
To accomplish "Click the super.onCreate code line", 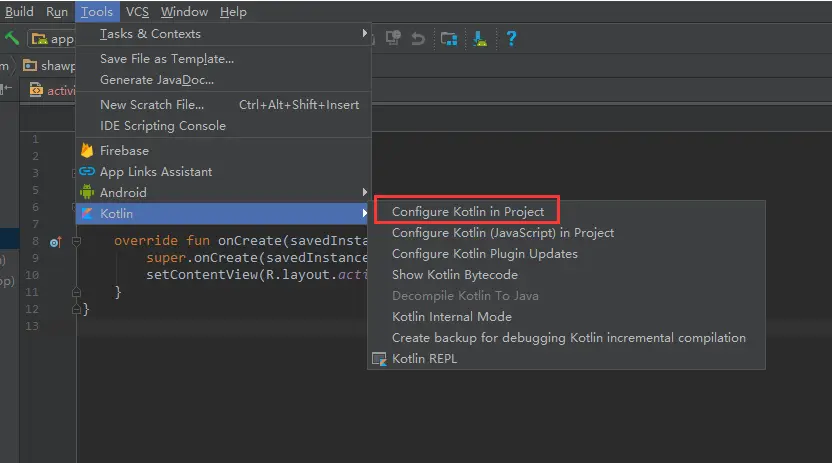I will coord(257,258).
